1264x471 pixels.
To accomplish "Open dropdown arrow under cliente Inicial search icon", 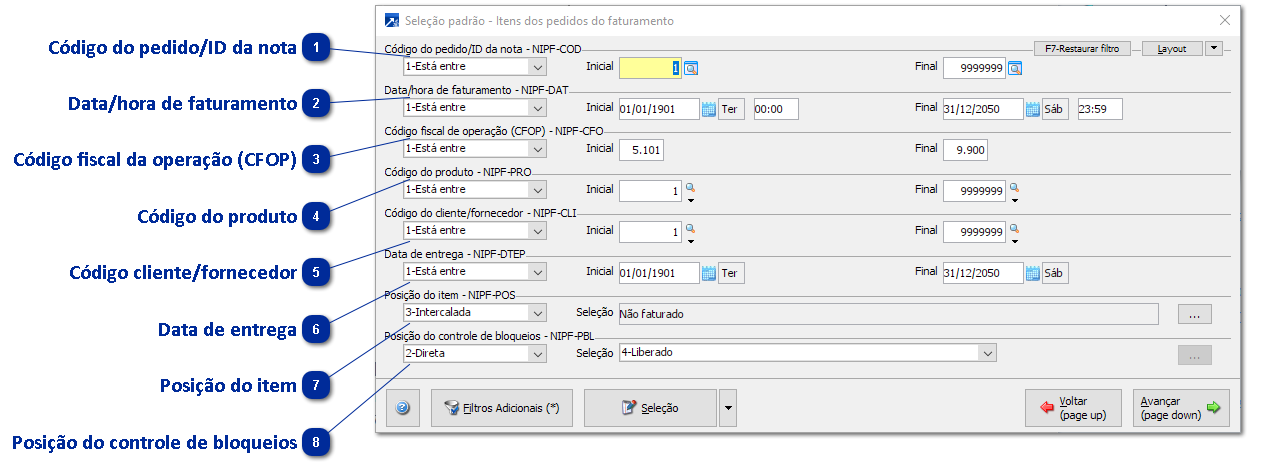I will click(x=690, y=241).
